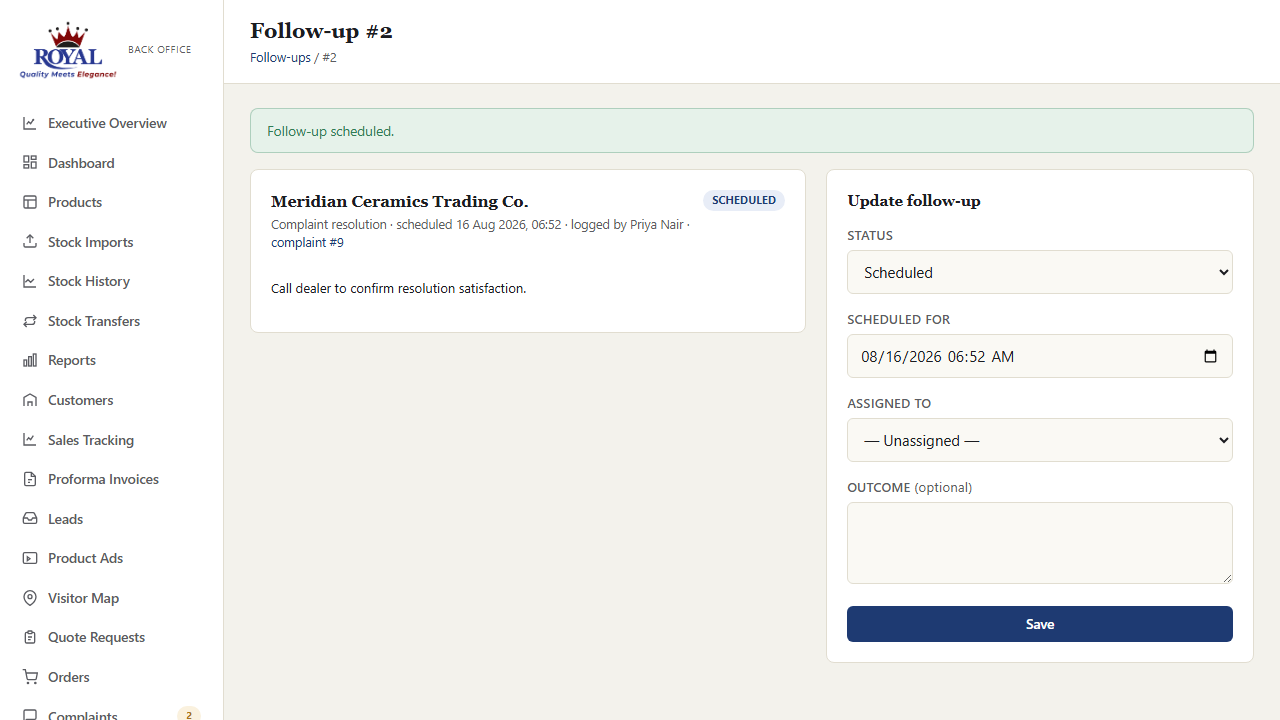Click the Executive Overview chart icon
1280x720 pixels.
tap(30, 123)
